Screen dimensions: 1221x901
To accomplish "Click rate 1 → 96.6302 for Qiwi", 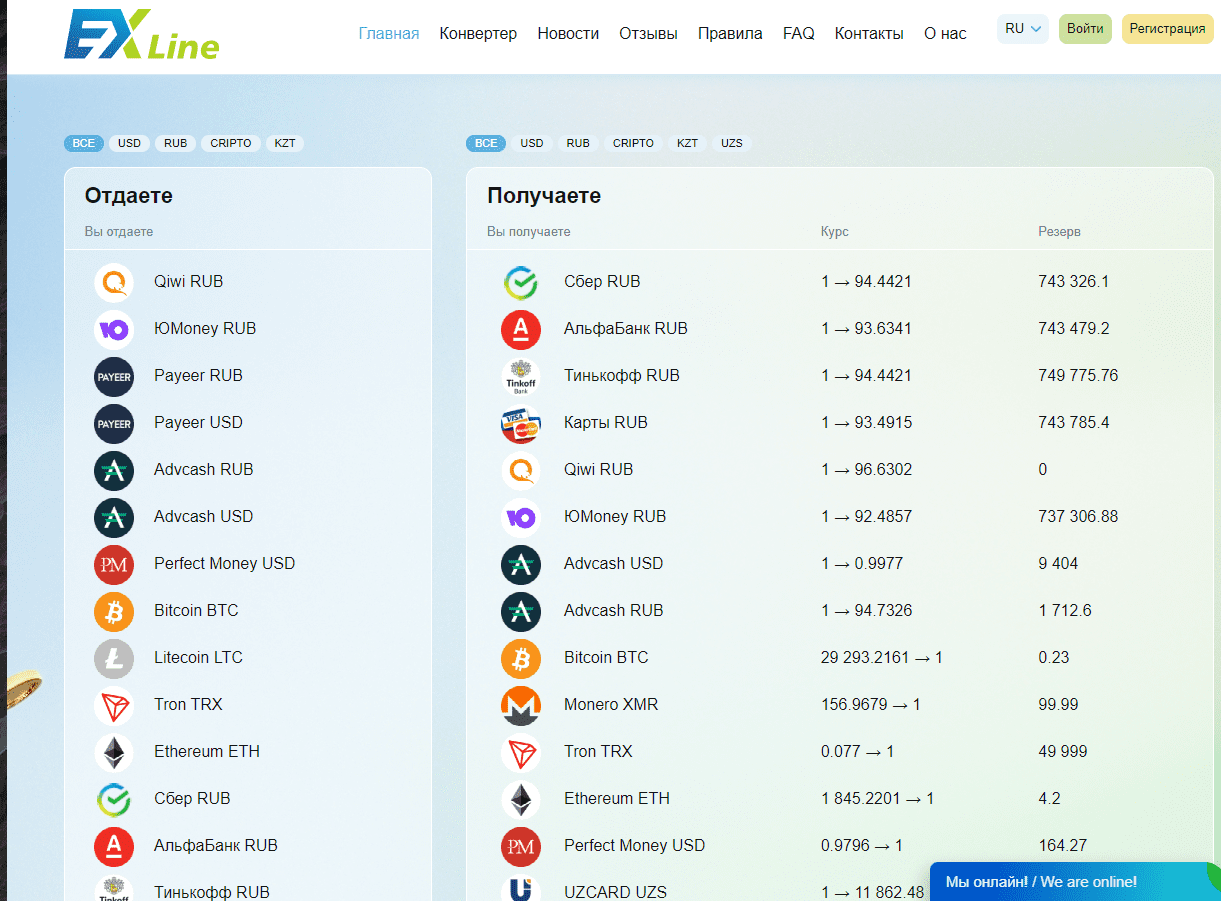I will click(867, 470).
